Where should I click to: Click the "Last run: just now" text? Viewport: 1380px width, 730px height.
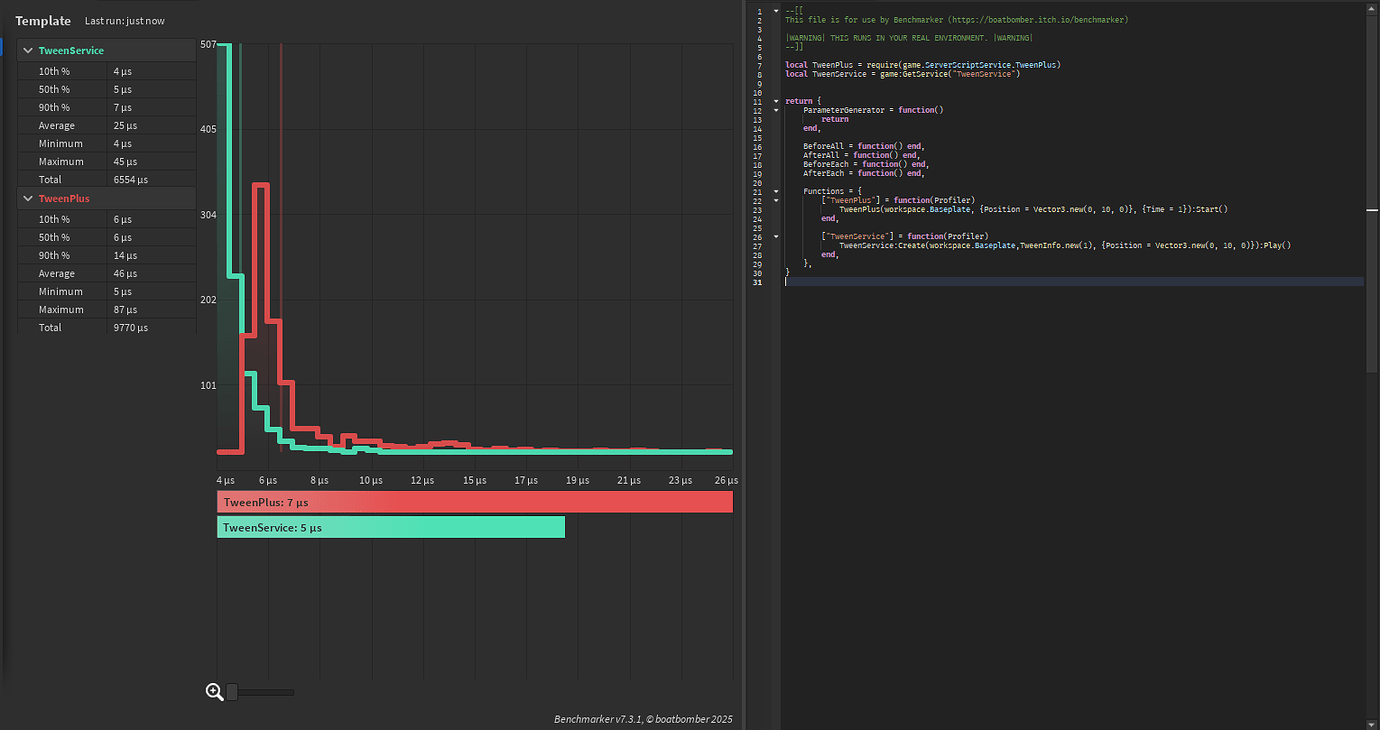[x=125, y=21]
